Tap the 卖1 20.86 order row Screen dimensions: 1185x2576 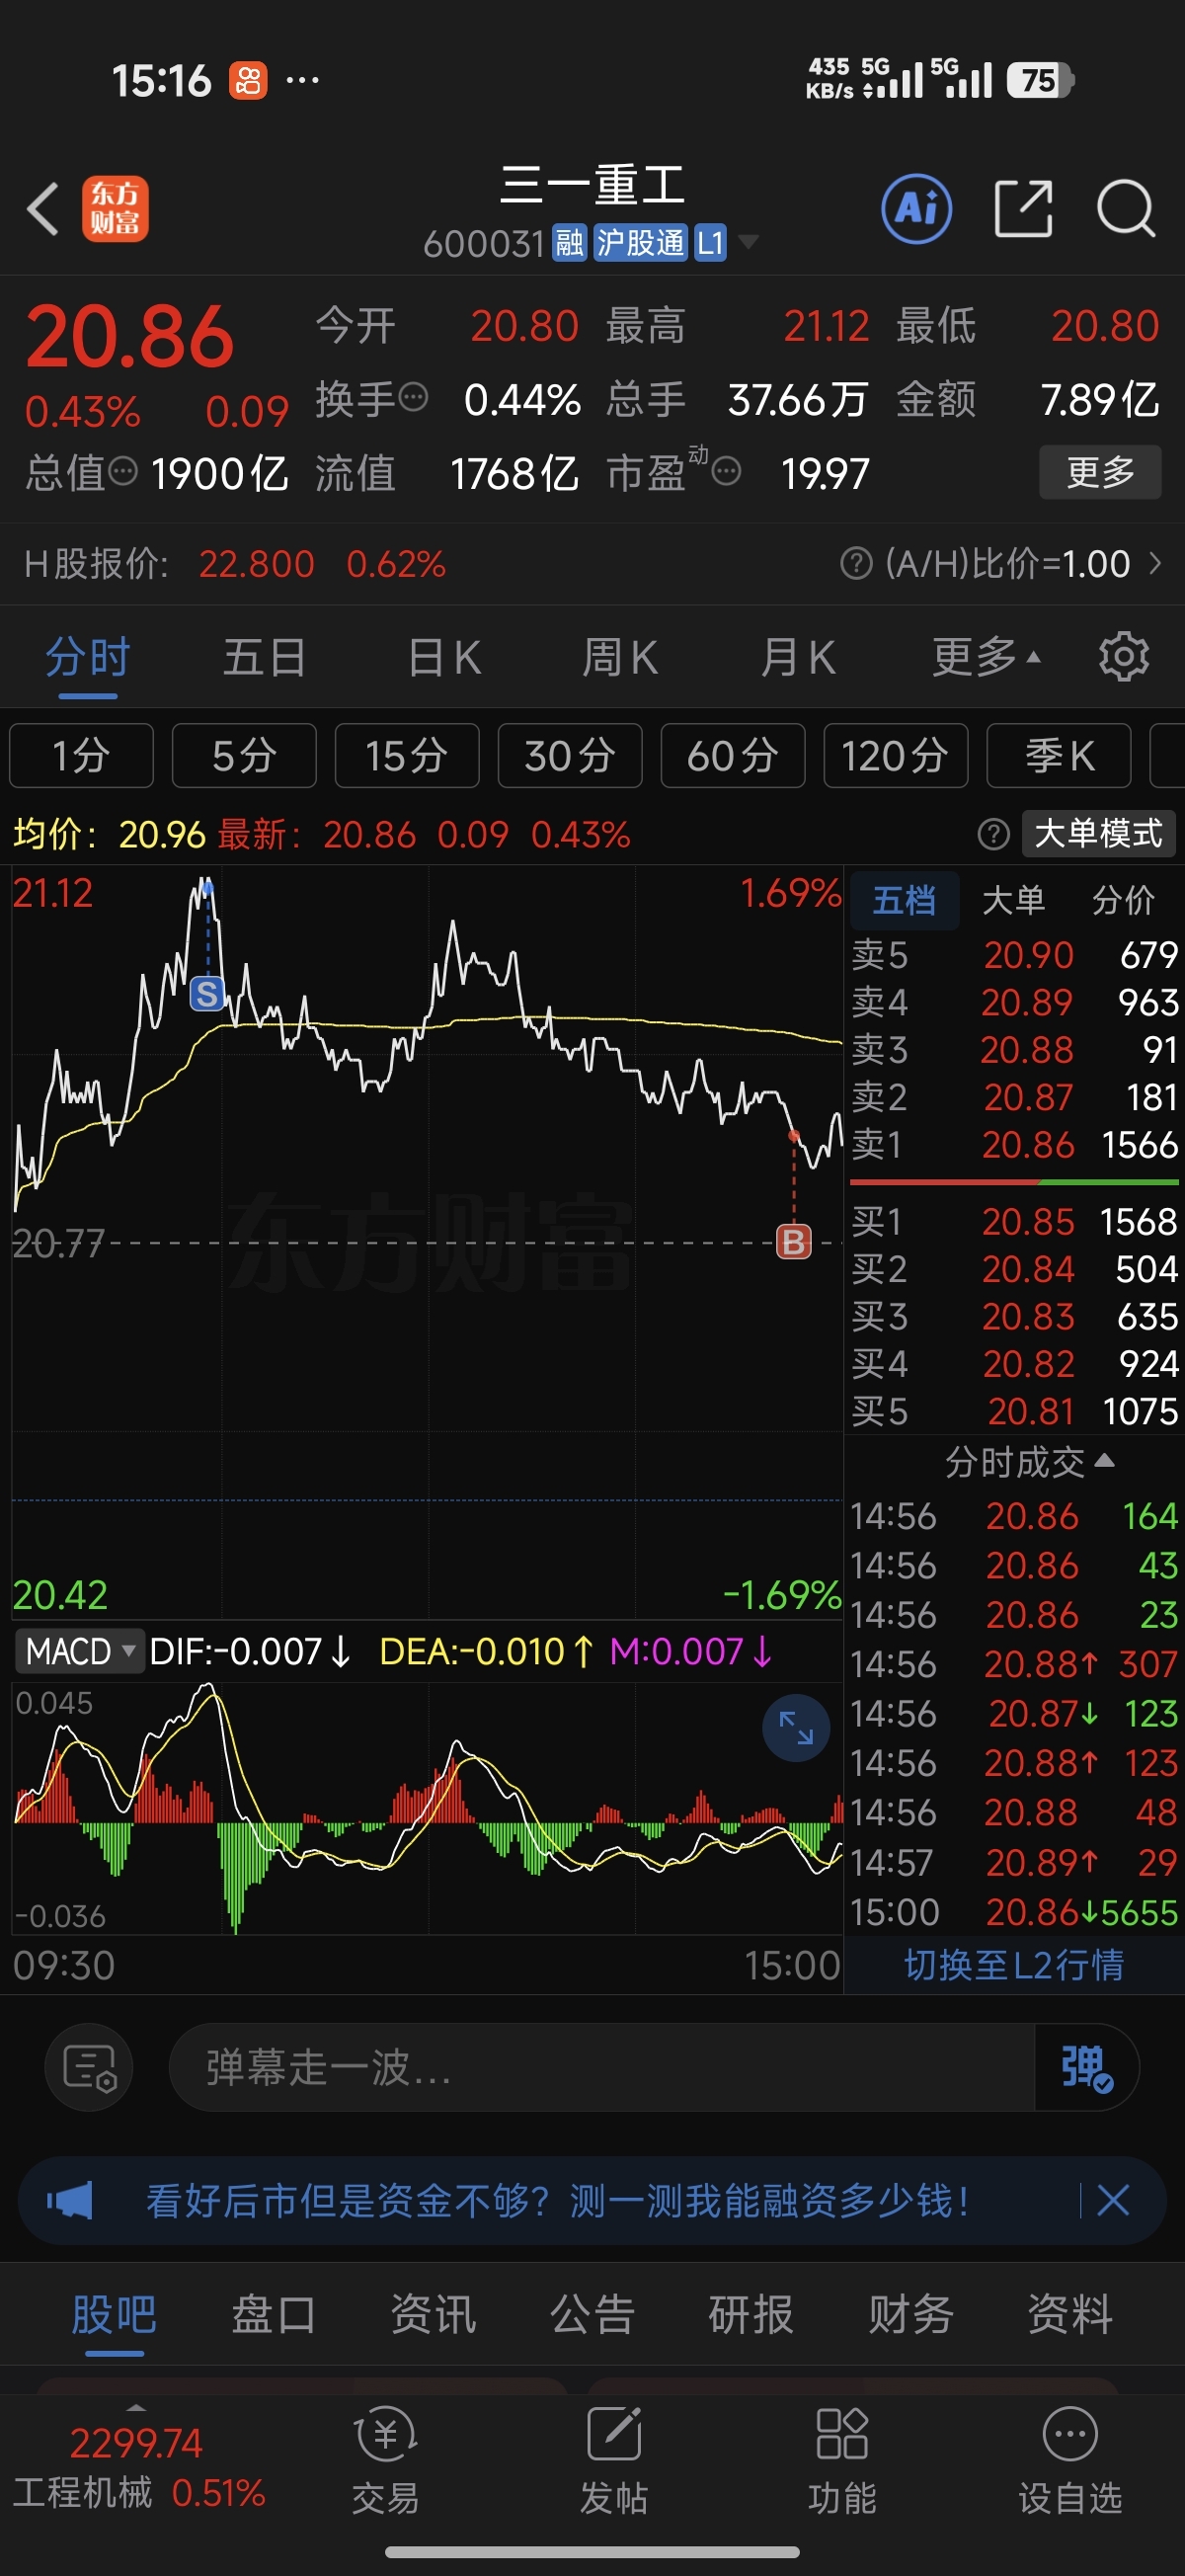1014,1144
